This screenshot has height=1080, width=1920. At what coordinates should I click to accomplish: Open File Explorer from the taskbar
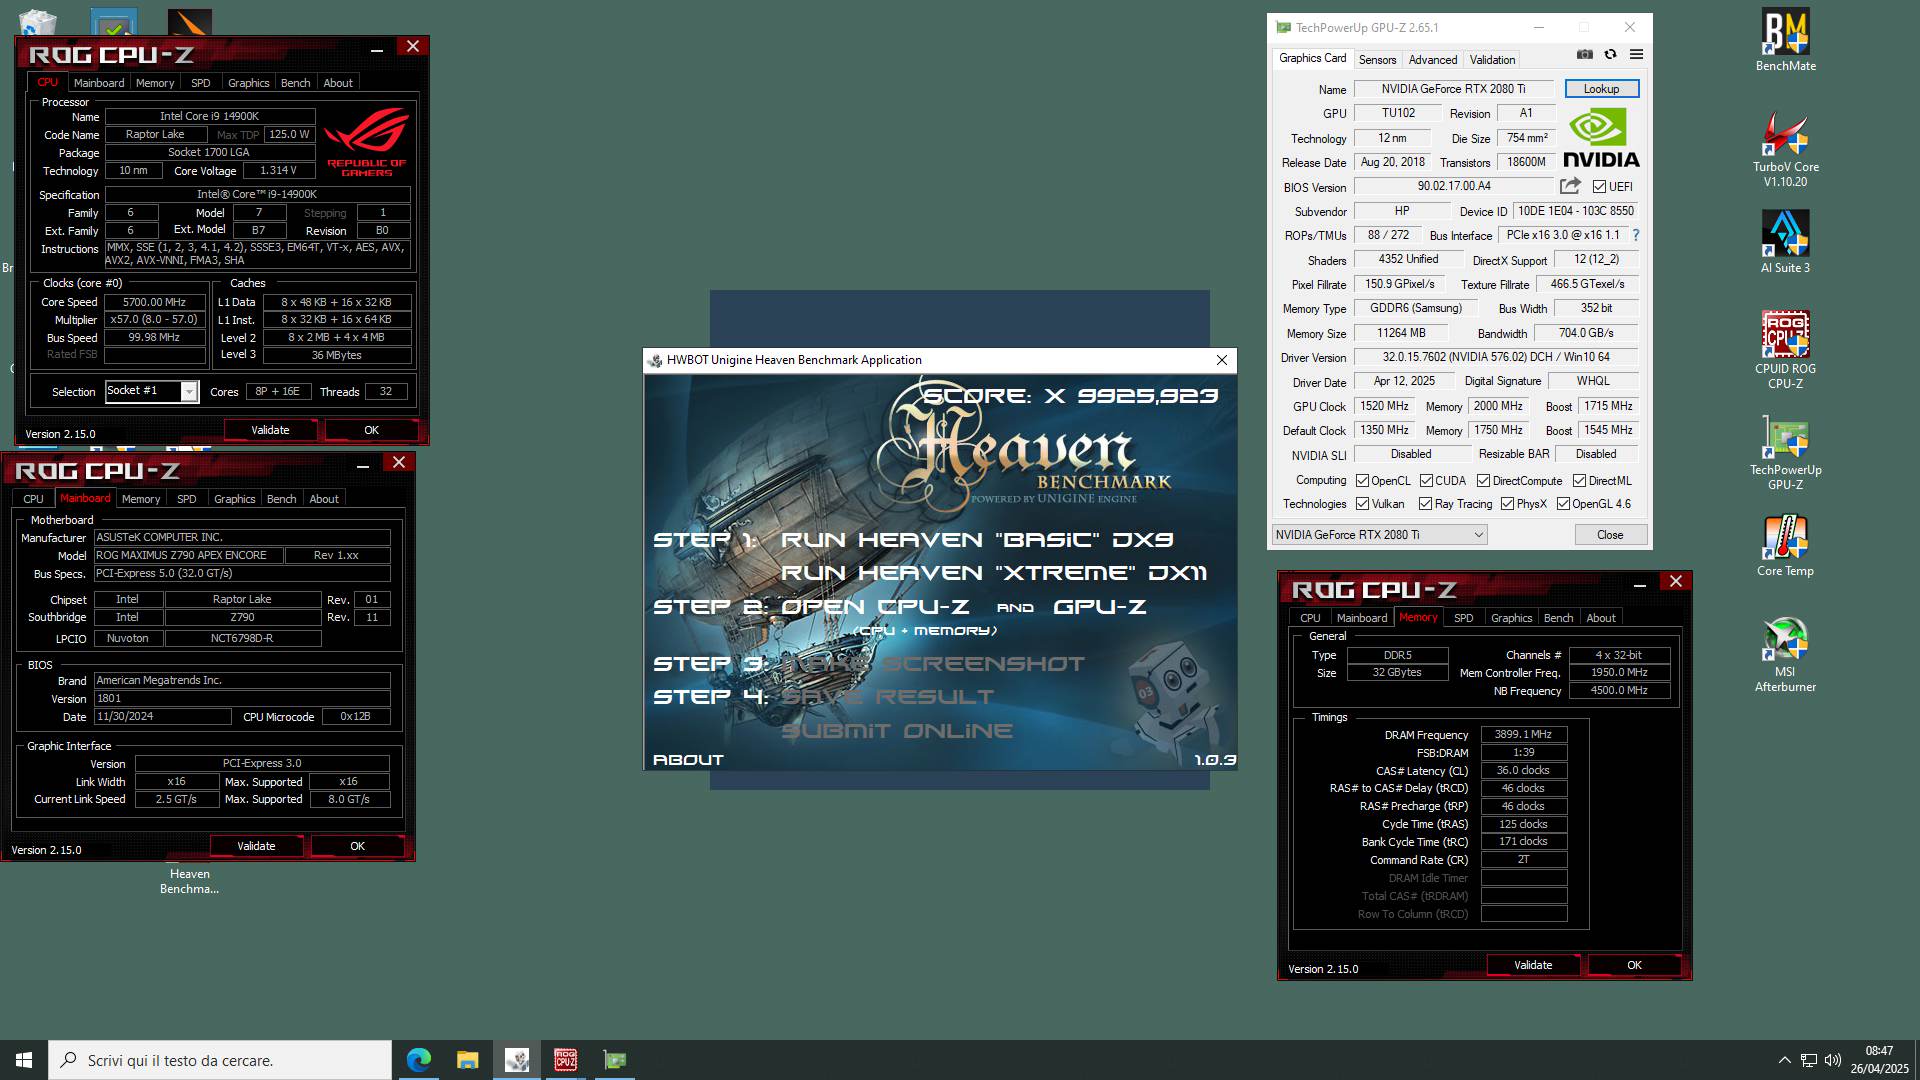click(467, 1060)
